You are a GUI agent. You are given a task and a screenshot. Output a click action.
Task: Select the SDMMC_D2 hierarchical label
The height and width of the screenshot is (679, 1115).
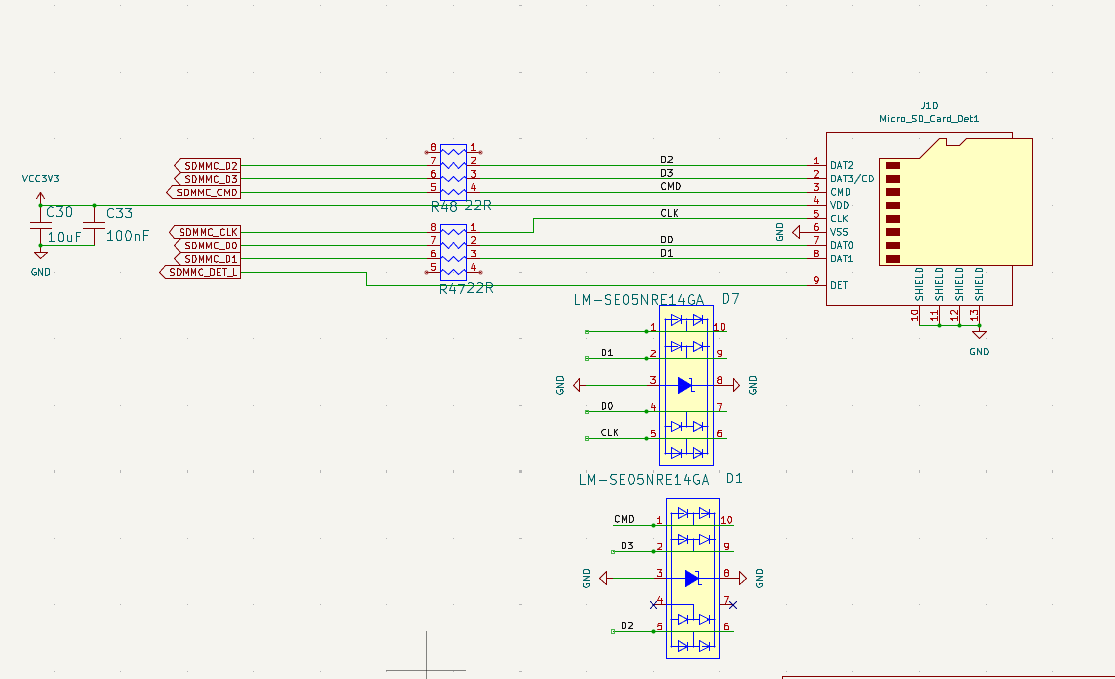[209, 165]
